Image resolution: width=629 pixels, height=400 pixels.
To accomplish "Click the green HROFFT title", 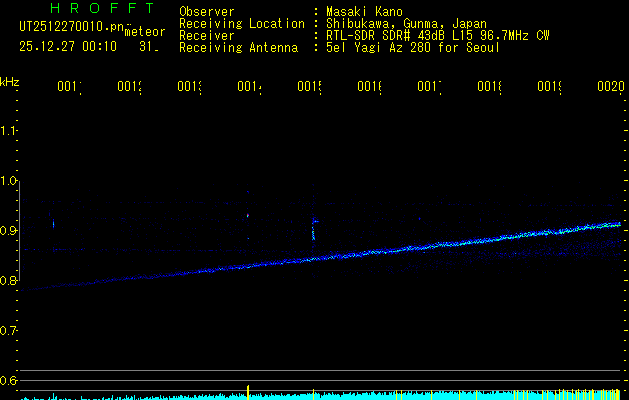I will coord(102,8).
